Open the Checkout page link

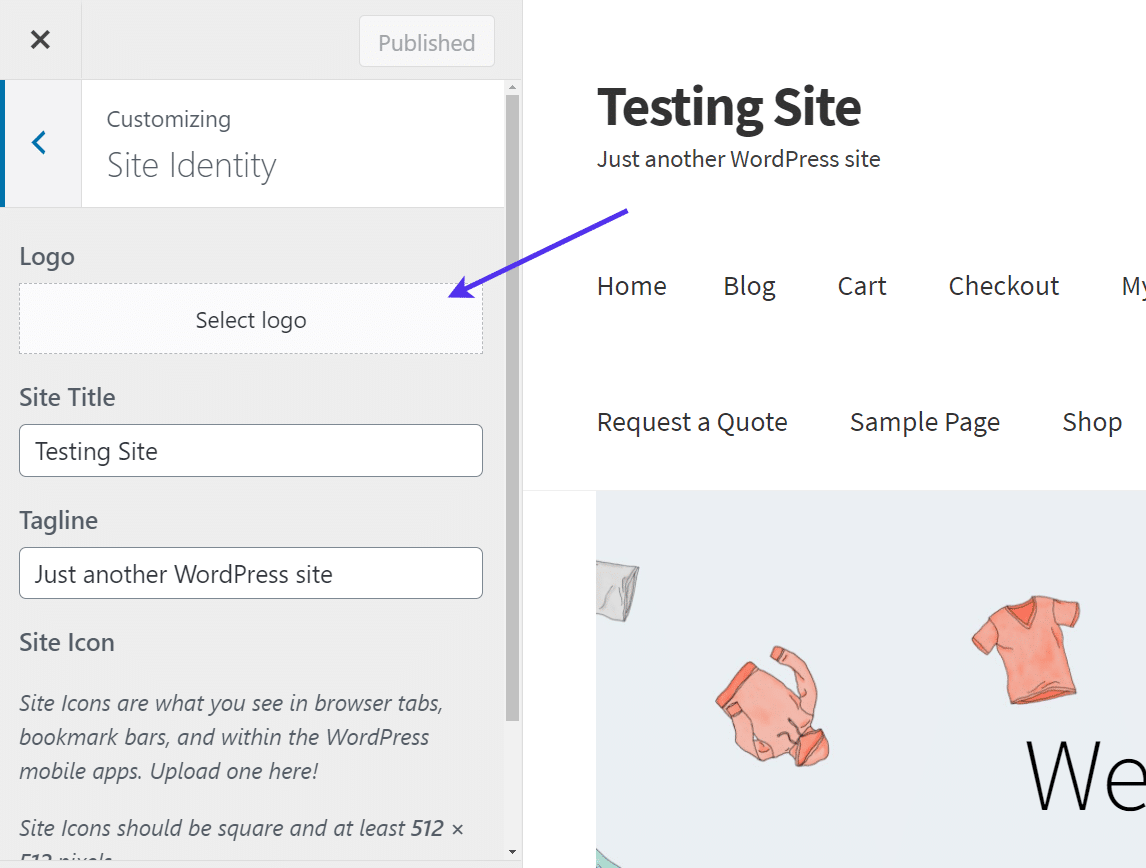coord(1003,286)
